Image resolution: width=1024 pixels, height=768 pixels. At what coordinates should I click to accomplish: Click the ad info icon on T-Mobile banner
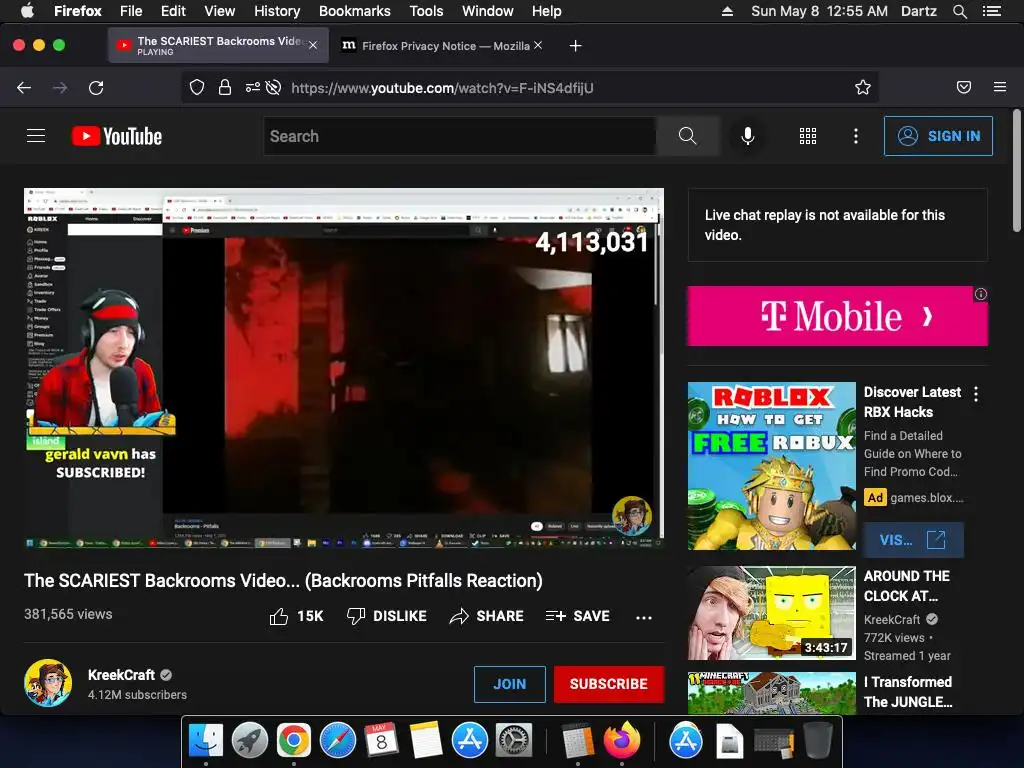tap(980, 294)
